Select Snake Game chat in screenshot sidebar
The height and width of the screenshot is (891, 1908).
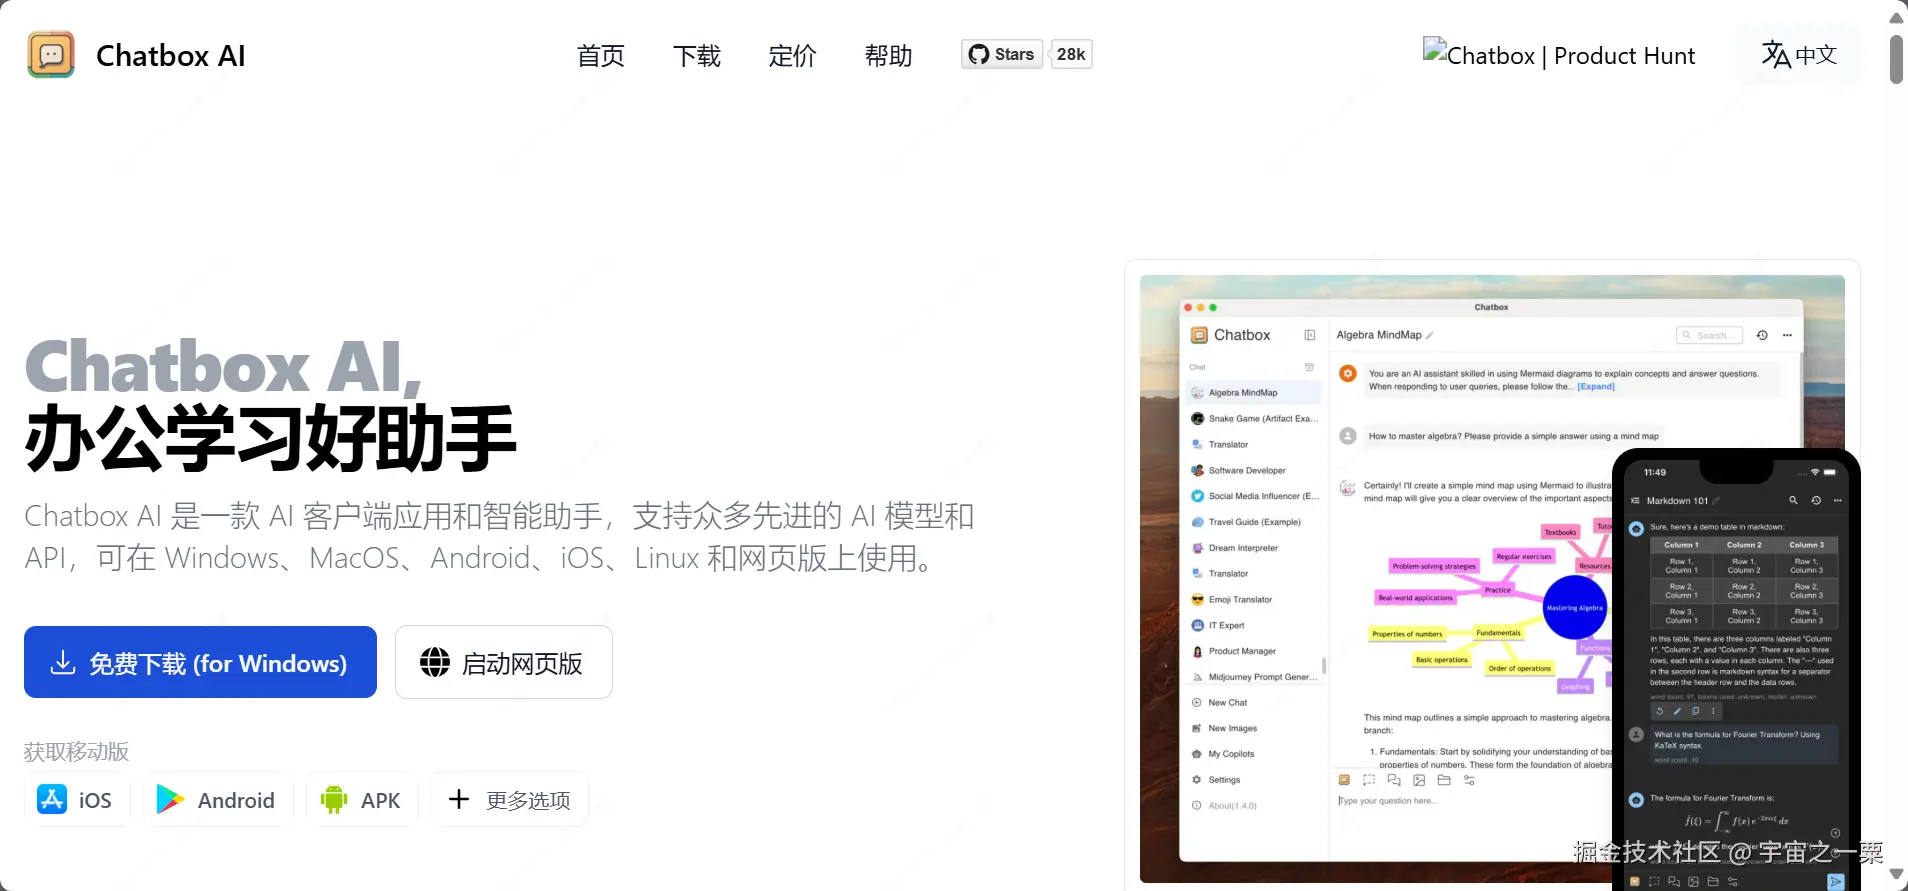click(x=1254, y=419)
